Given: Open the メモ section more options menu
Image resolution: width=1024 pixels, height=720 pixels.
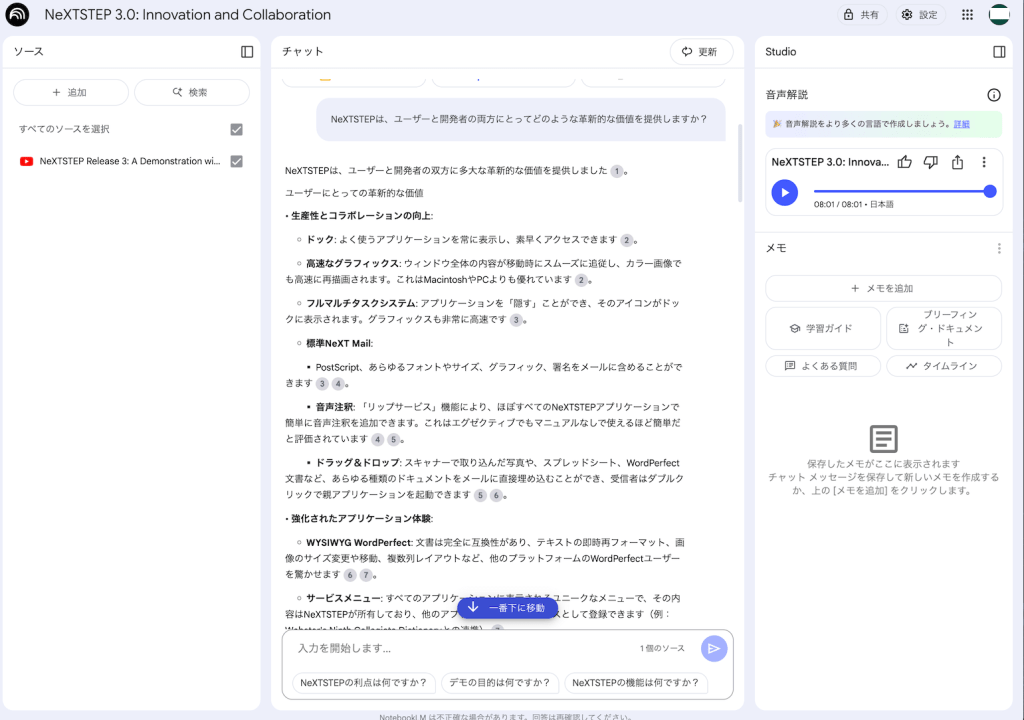Looking at the screenshot, I should [x=999, y=248].
